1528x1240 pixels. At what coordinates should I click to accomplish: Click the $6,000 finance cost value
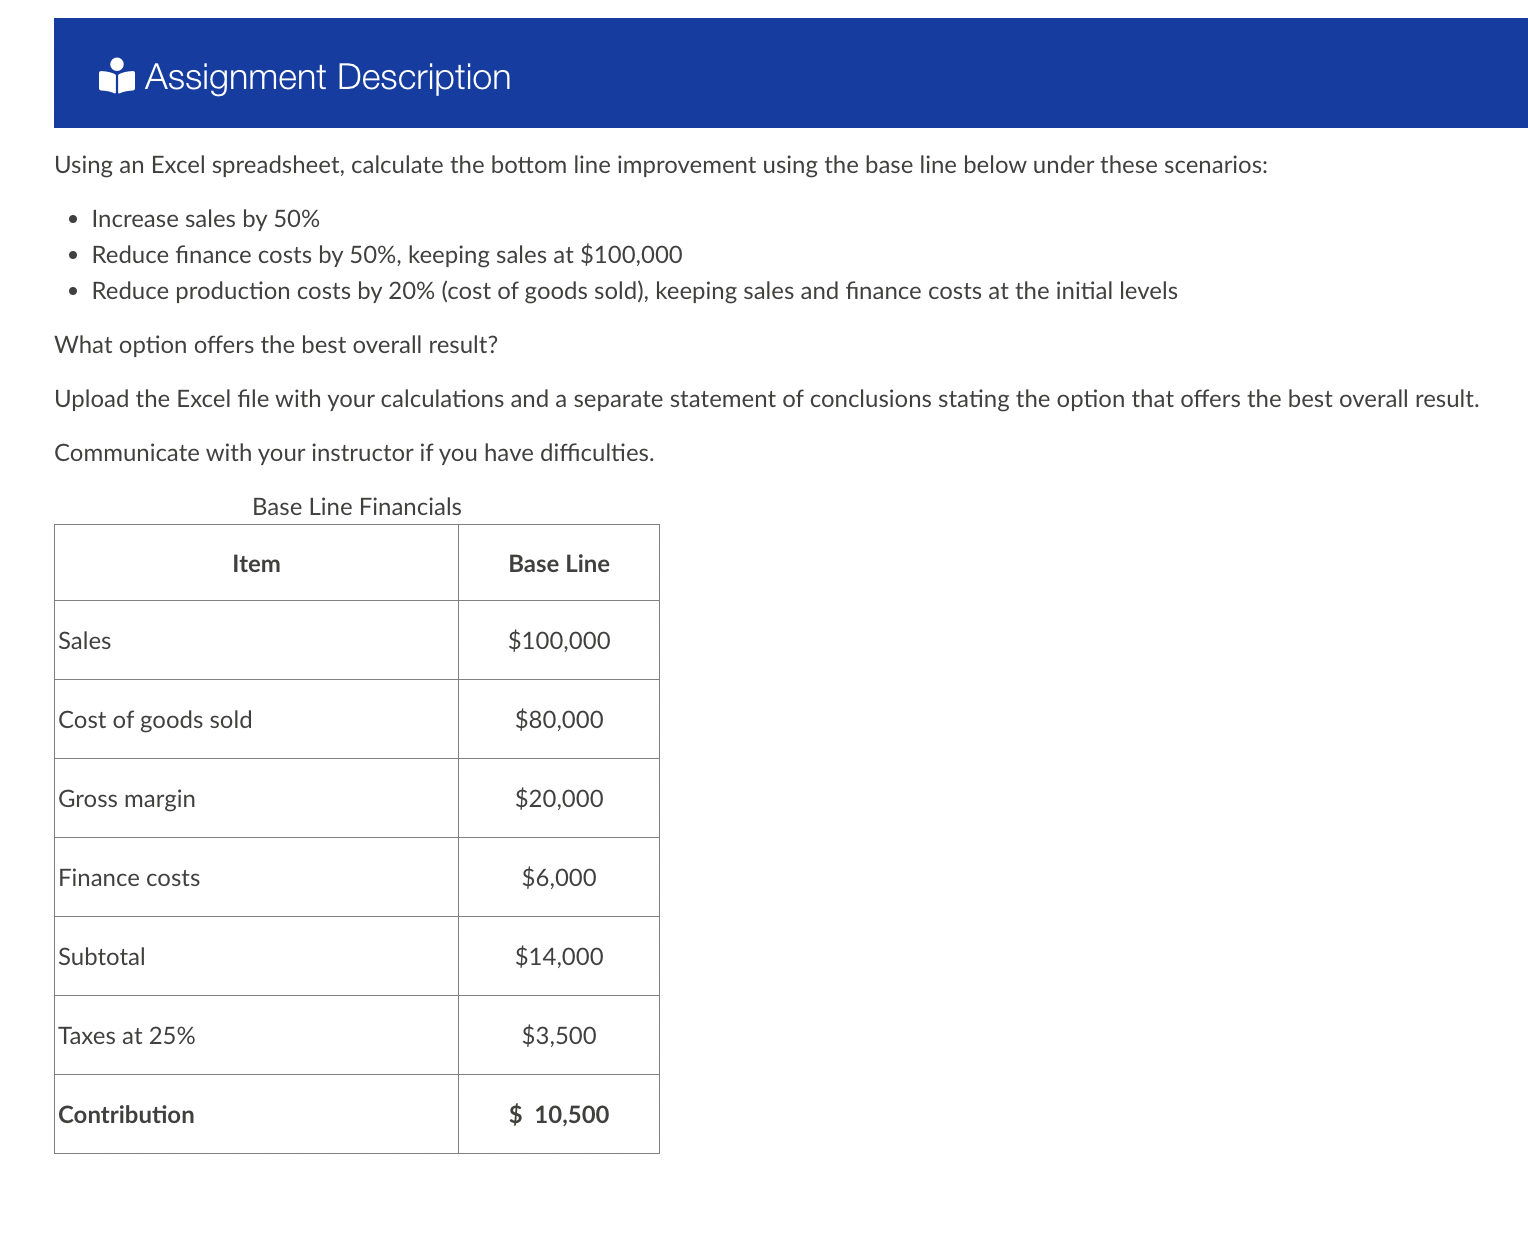coord(558,877)
